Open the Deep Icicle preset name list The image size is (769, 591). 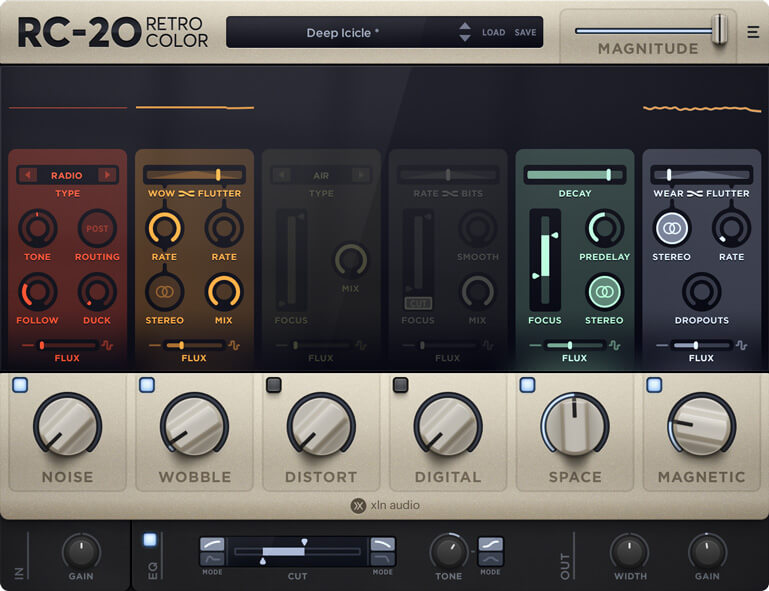(342, 32)
